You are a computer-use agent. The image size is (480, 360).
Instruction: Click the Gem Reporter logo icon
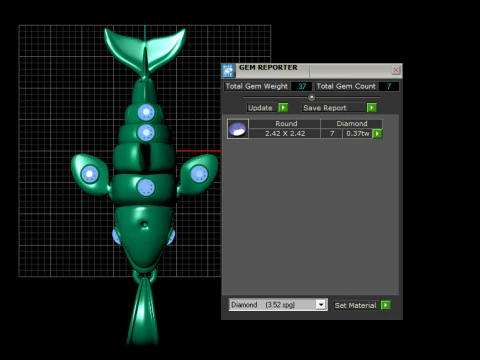click(228, 71)
